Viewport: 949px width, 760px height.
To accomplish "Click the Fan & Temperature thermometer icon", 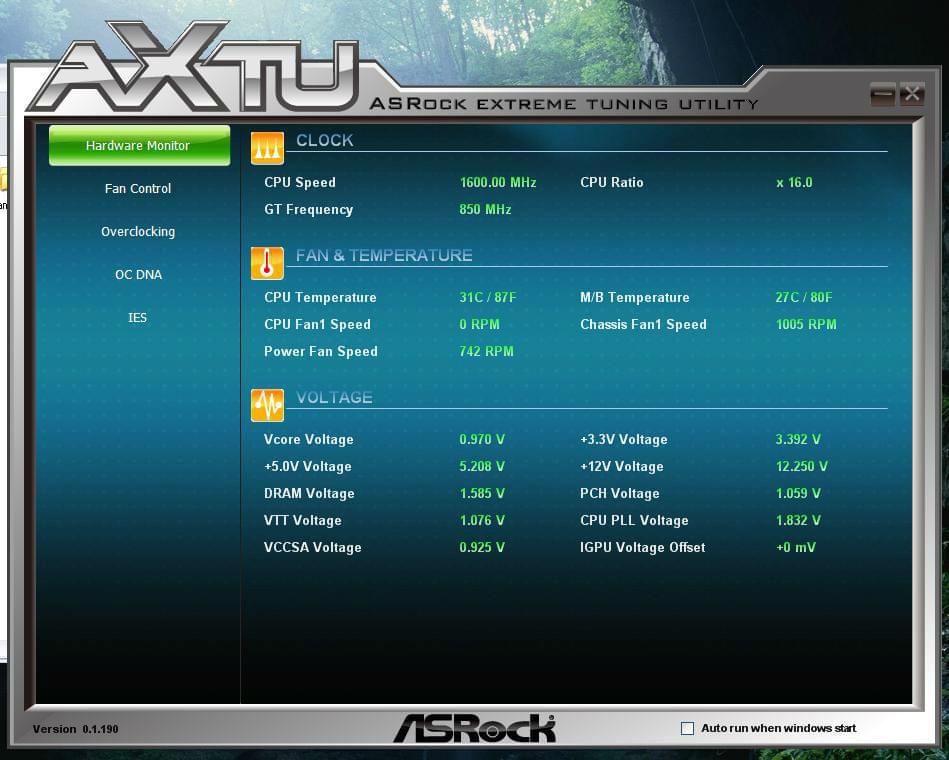I will pos(267,263).
